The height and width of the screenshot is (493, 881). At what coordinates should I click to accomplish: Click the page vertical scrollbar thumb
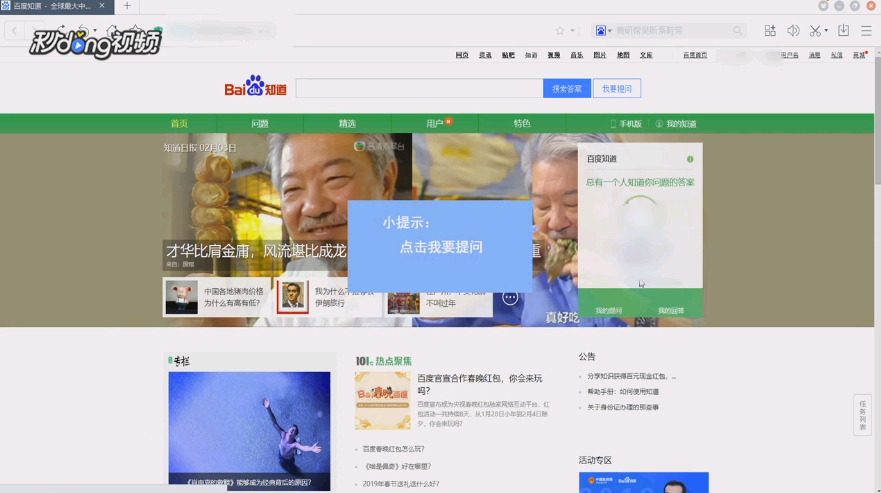[x=878, y=119]
